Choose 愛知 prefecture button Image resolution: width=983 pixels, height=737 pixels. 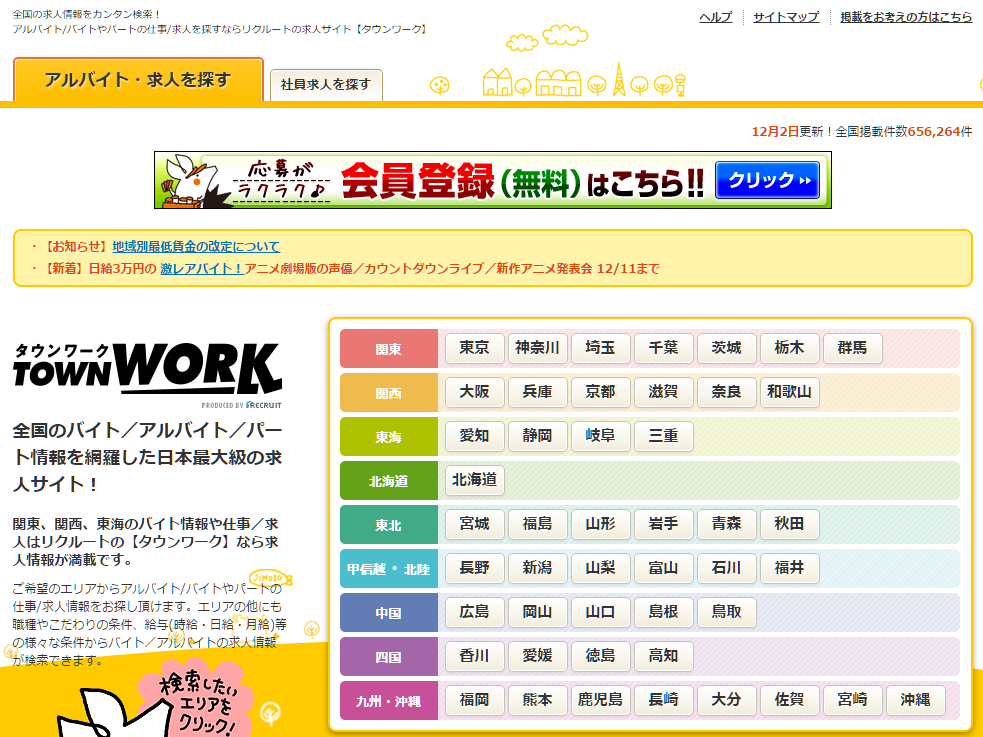475,436
